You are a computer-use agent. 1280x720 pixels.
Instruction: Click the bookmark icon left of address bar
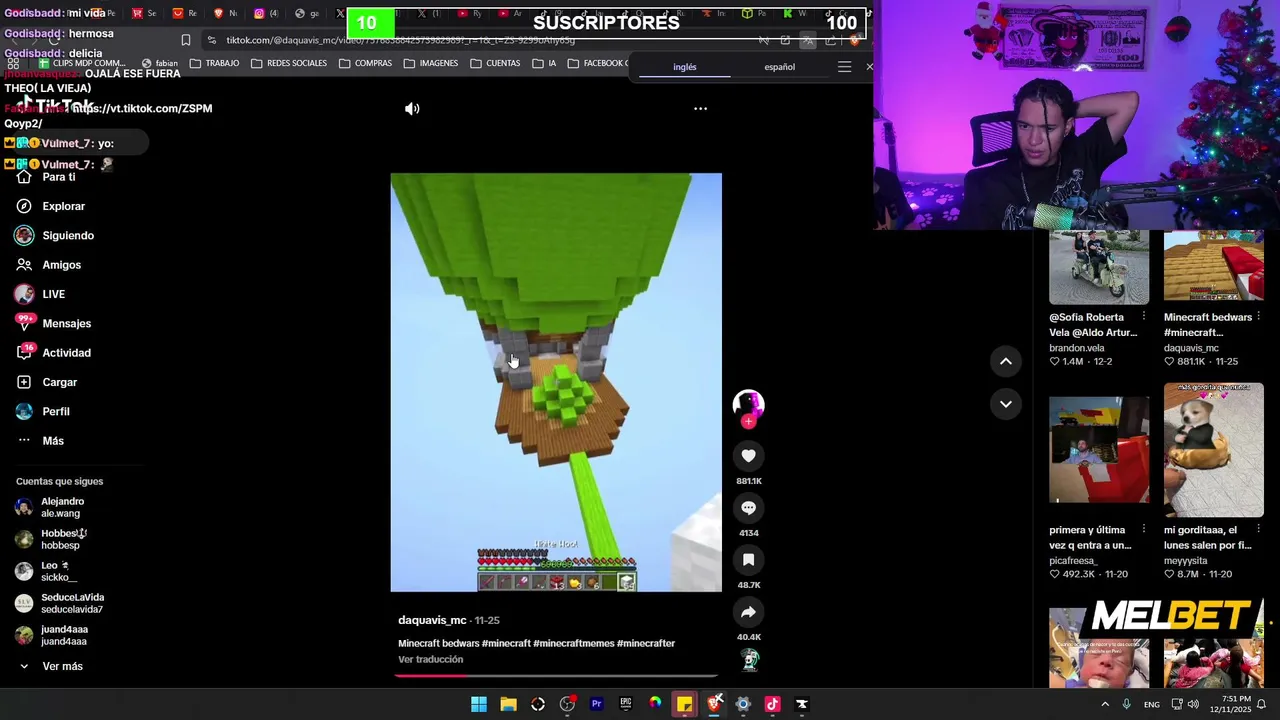tap(186, 40)
